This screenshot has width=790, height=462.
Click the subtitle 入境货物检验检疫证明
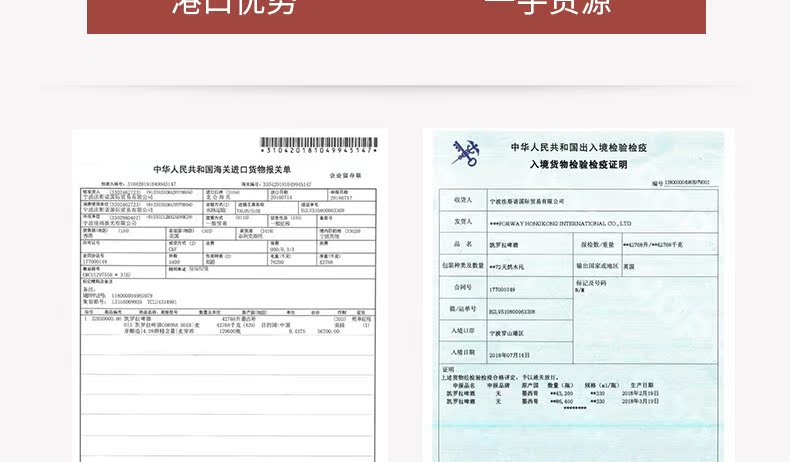578,164
